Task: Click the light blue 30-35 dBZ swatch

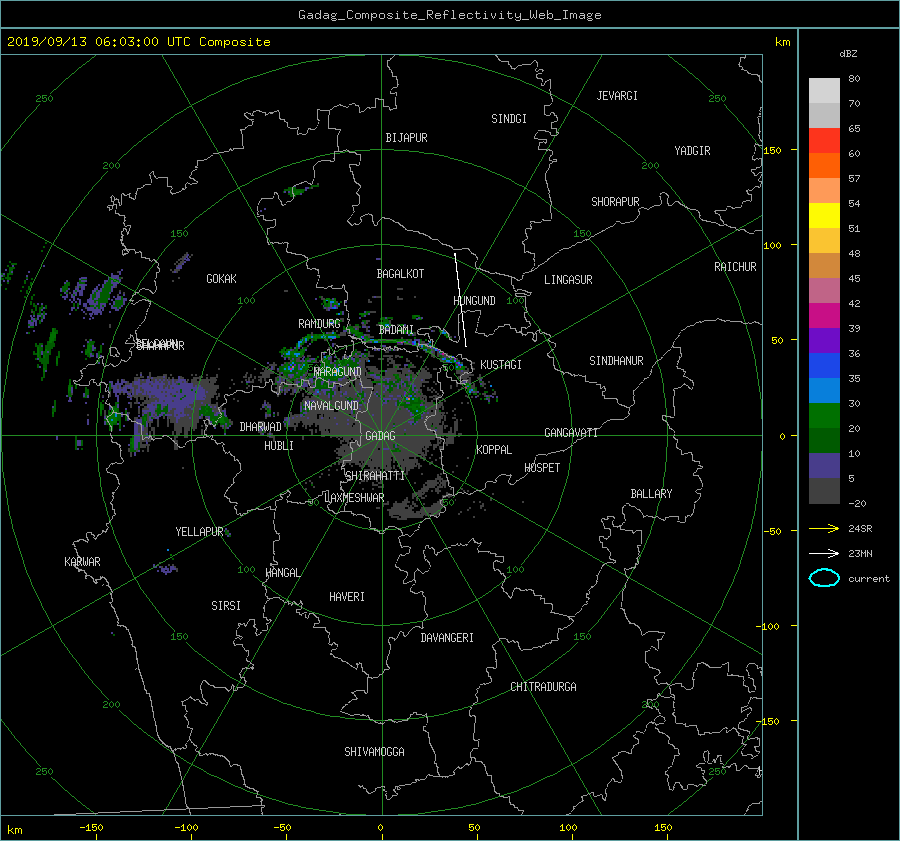Action: [x=824, y=390]
